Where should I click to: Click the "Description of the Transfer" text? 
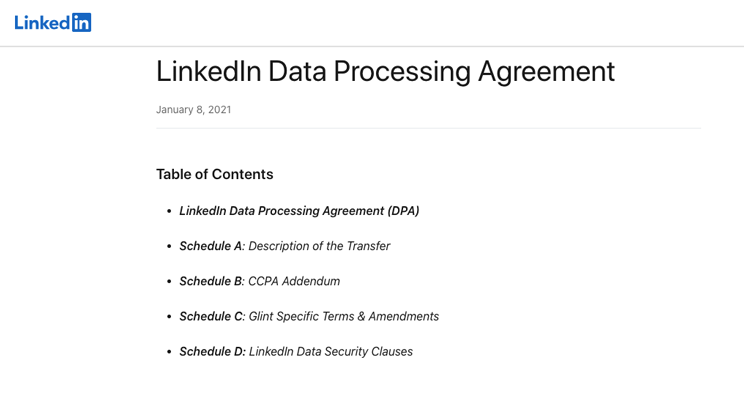[x=319, y=246]
